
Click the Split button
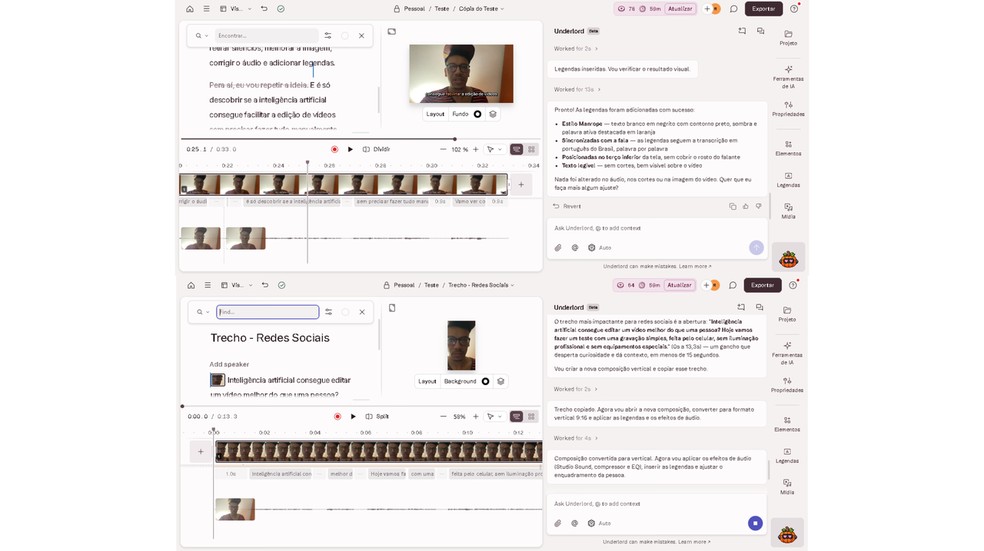point(377,417)
